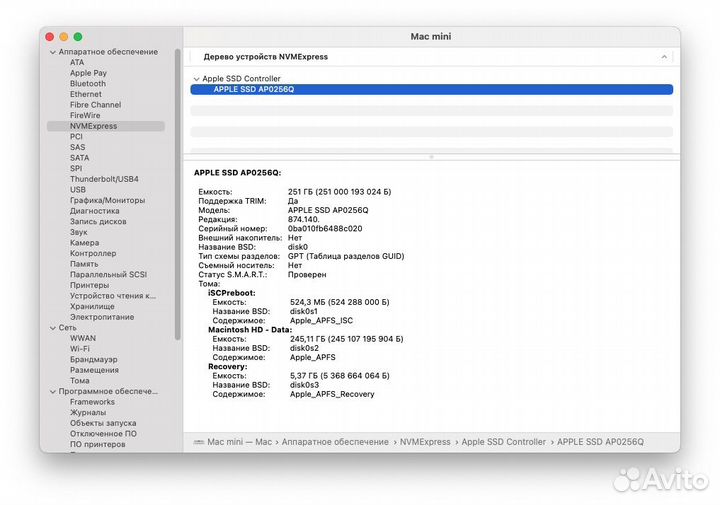Open Apple Pay in the sidebar
The image size is (720, 505).
coord(88,73)
